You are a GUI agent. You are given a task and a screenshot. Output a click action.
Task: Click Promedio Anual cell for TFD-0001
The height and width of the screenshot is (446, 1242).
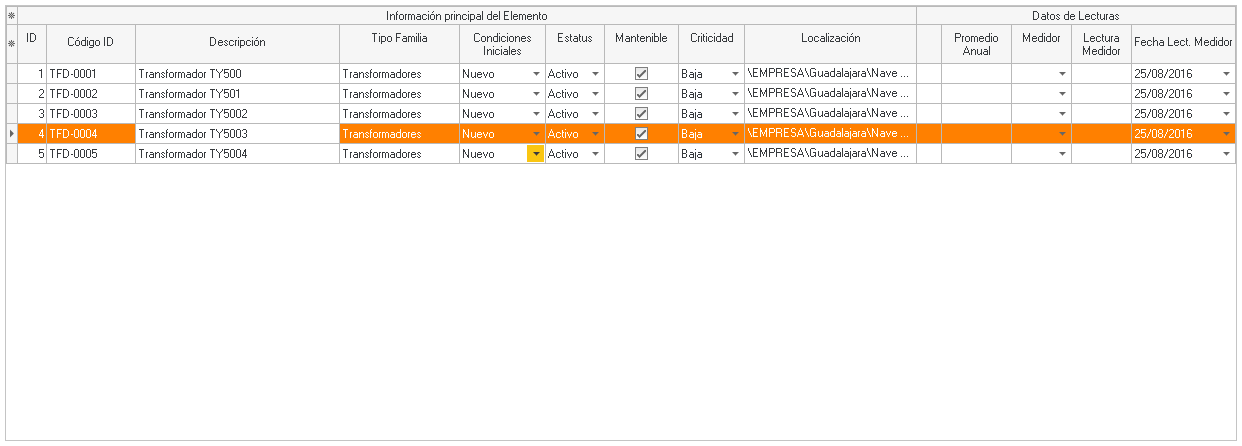(x=976, y=74)
